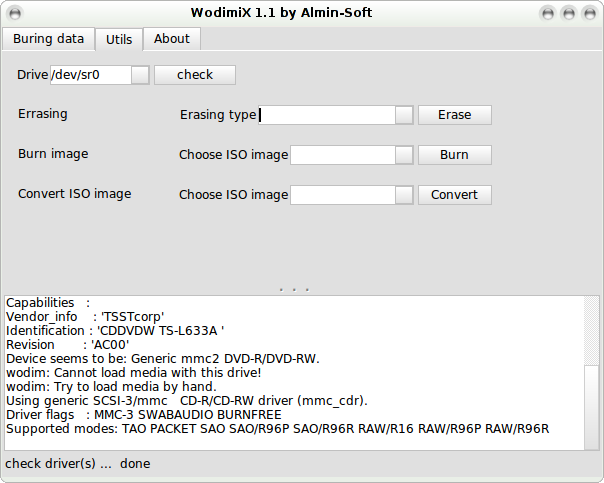Open the window menu icon in title bar
The image size is (604, 483).
click(15, 13)
